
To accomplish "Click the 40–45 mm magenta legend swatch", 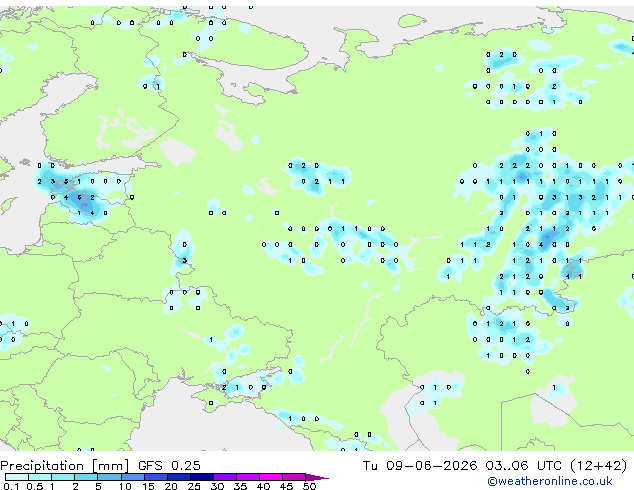I will [x=271, y=477].
